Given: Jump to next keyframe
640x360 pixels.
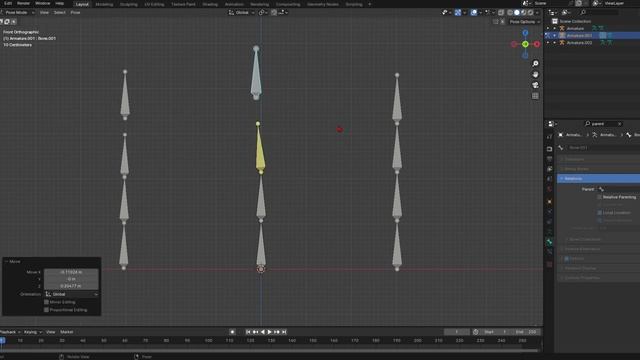Looking at the screenshot, I should 277,332.
